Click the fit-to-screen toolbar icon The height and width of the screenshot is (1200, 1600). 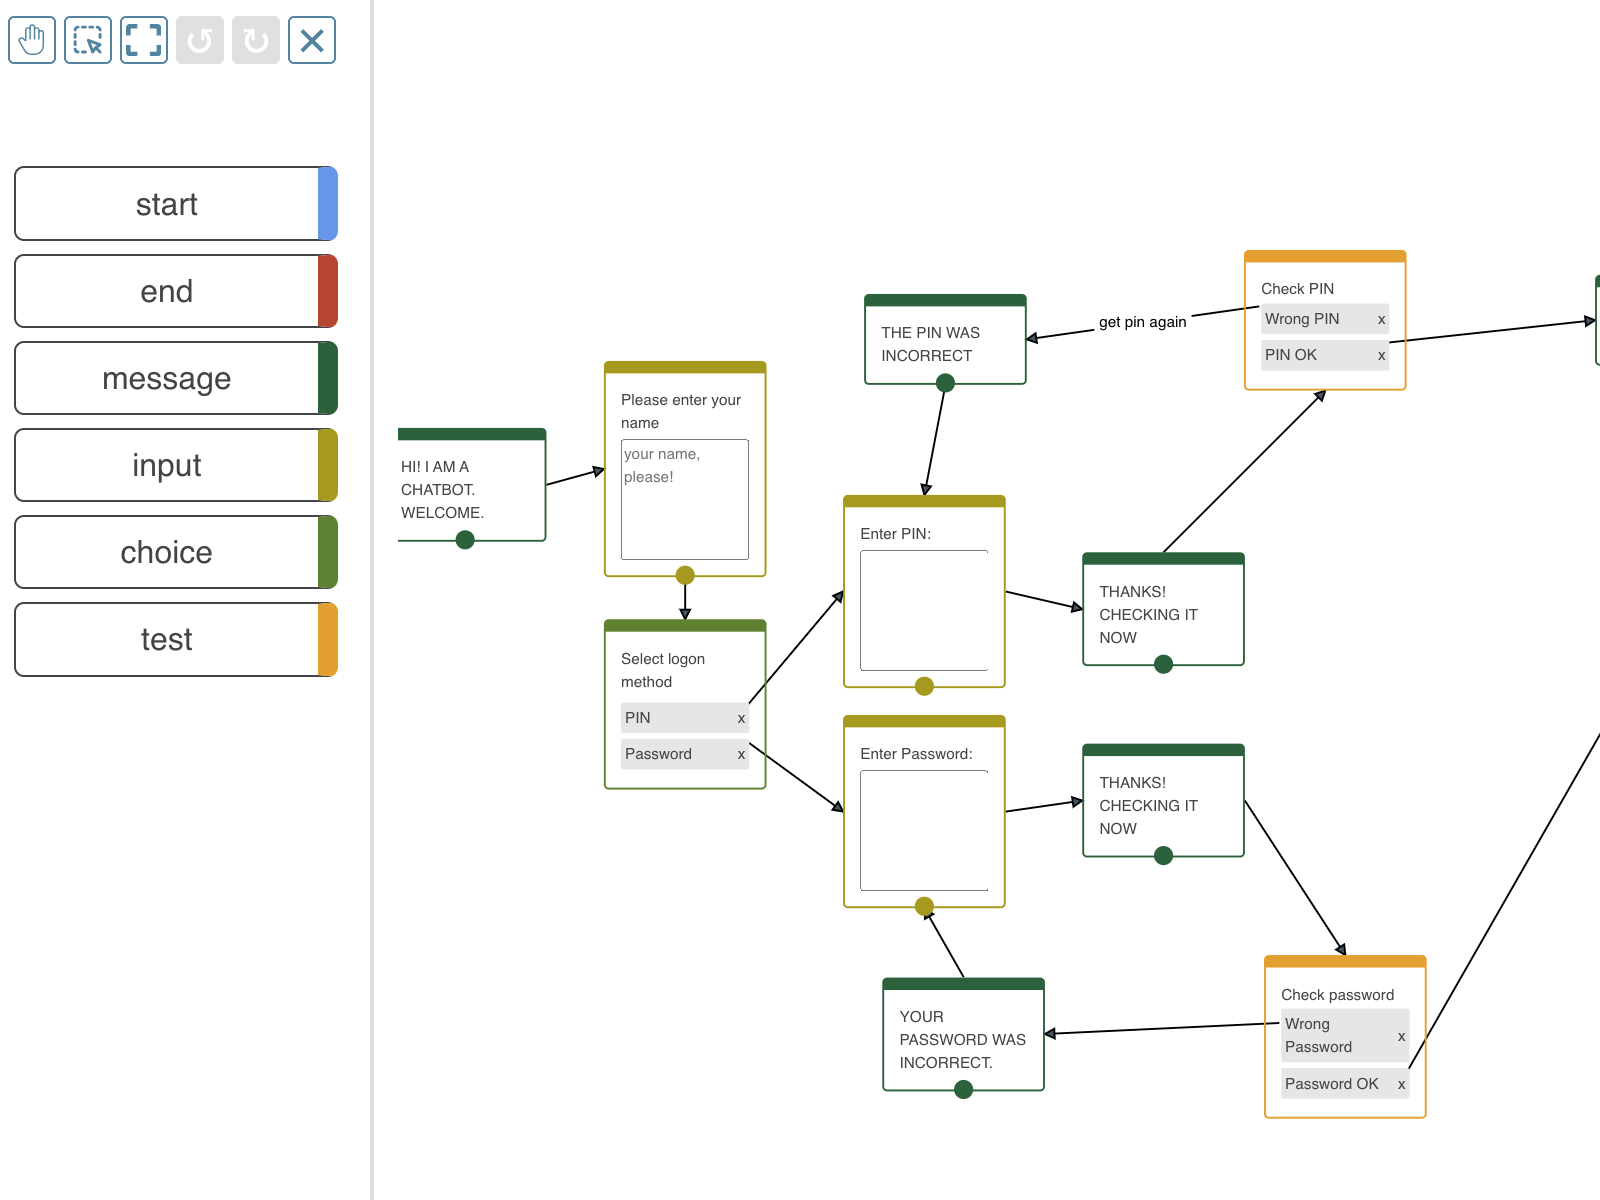[143, 40]
